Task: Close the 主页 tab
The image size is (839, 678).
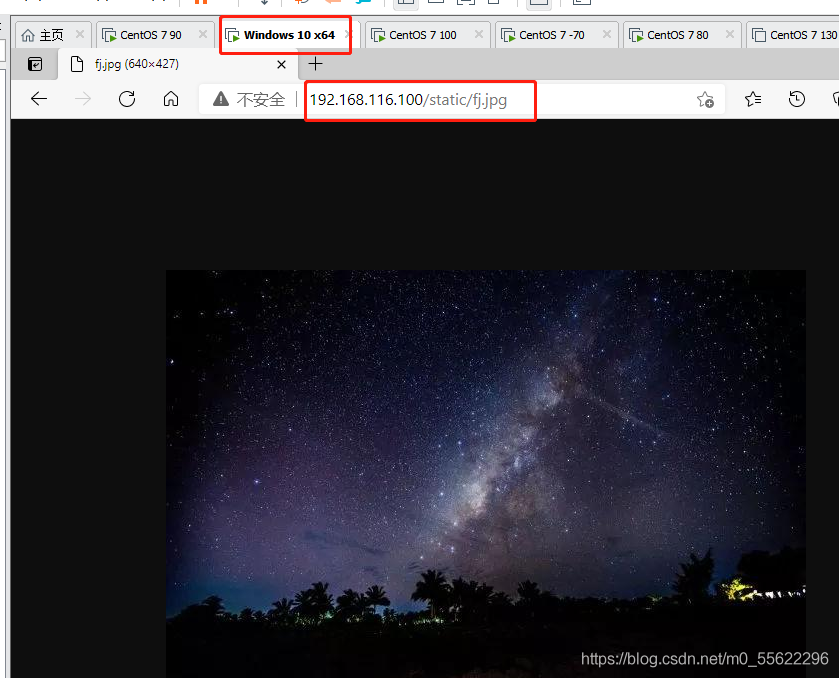Action: (x=80, y=35)
